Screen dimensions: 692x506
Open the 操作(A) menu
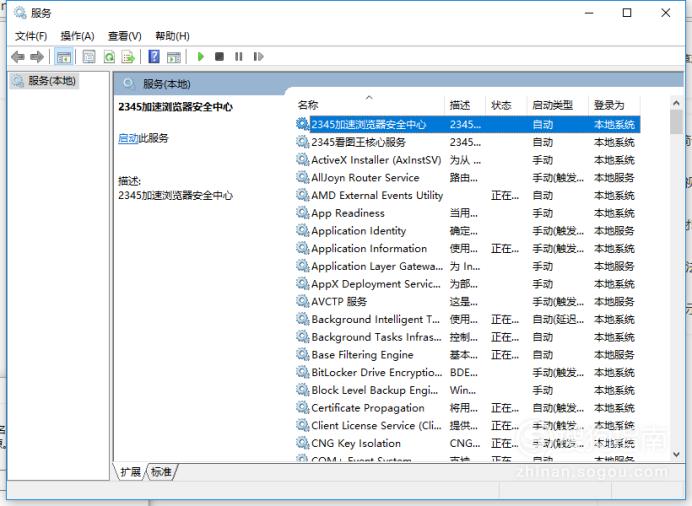point(78,36)
